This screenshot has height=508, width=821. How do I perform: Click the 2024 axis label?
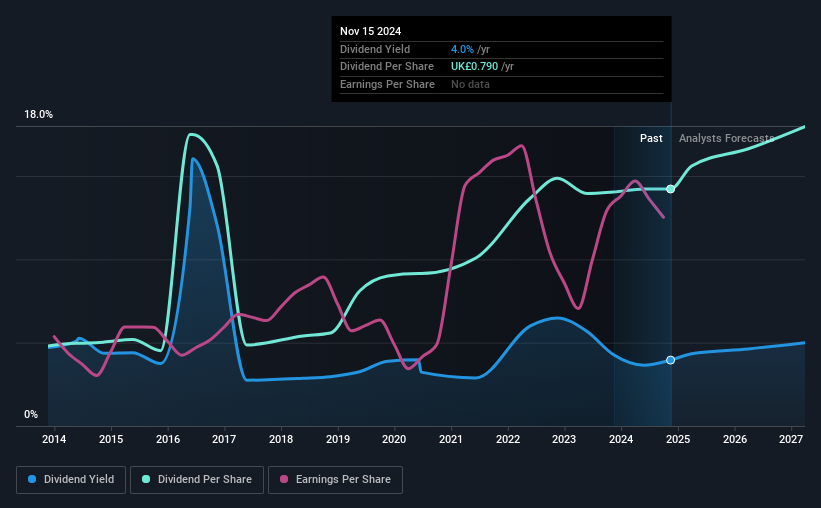coord(621,439)
